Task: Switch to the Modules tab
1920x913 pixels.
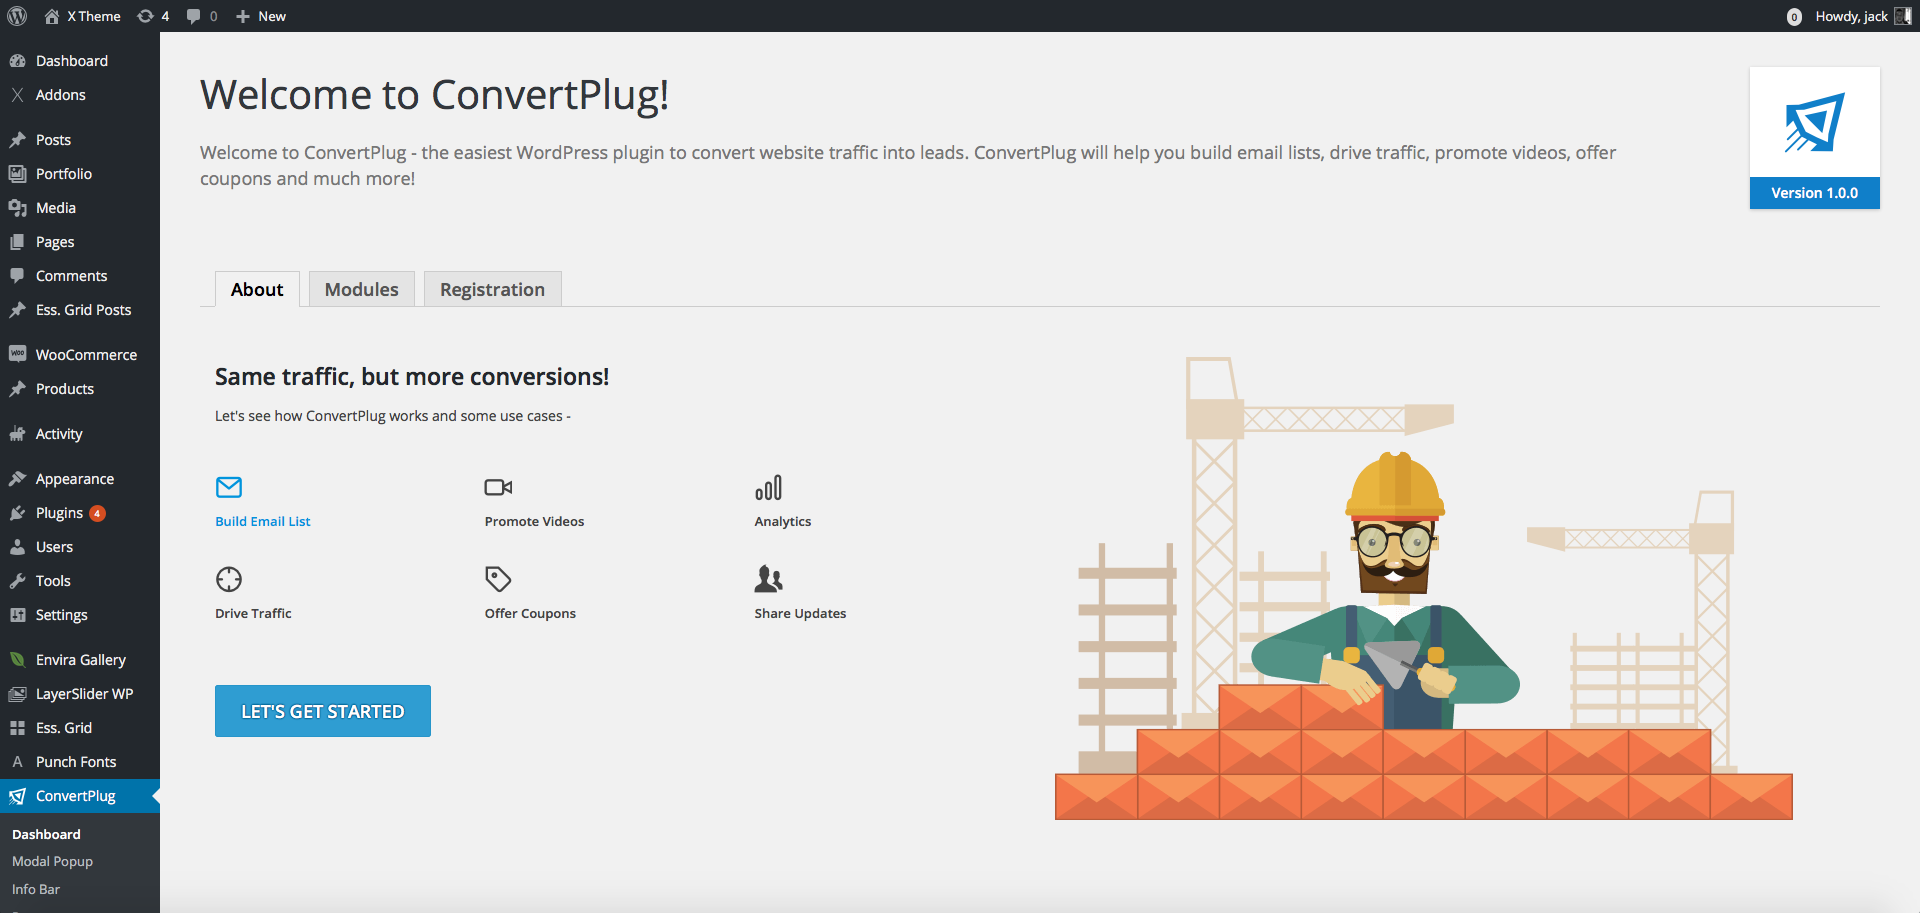Action: [x=361, y=289]
